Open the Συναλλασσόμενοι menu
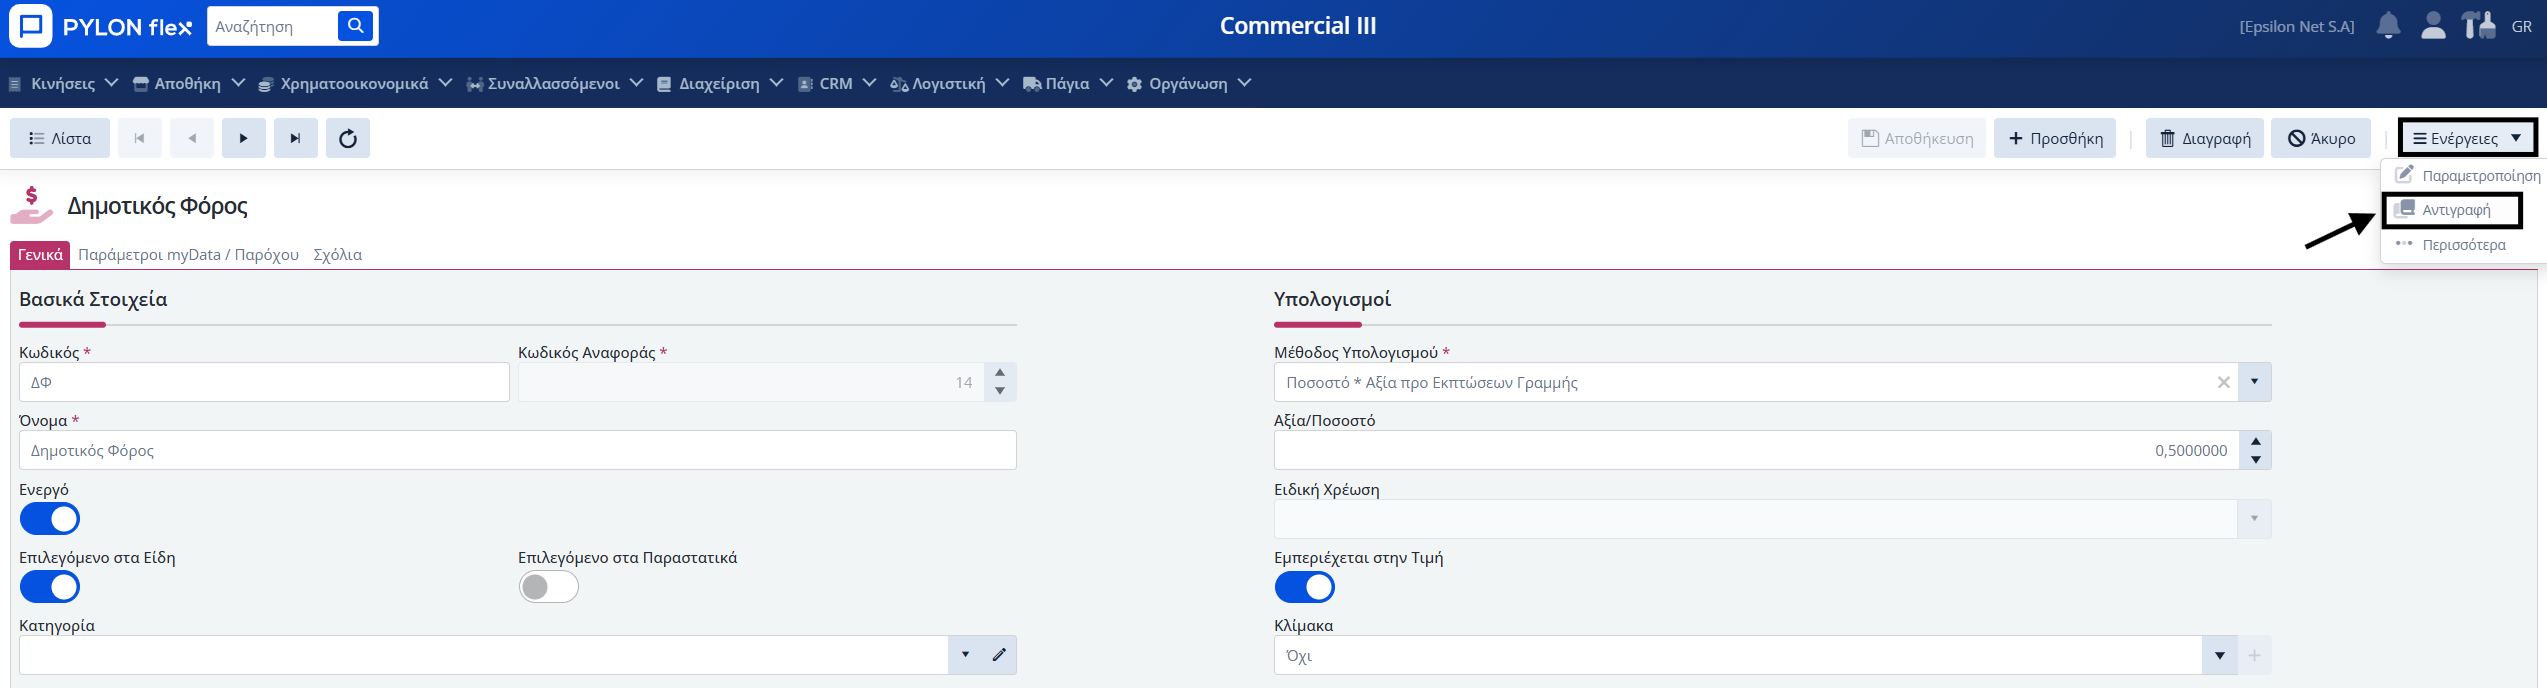 pos(554,84)
